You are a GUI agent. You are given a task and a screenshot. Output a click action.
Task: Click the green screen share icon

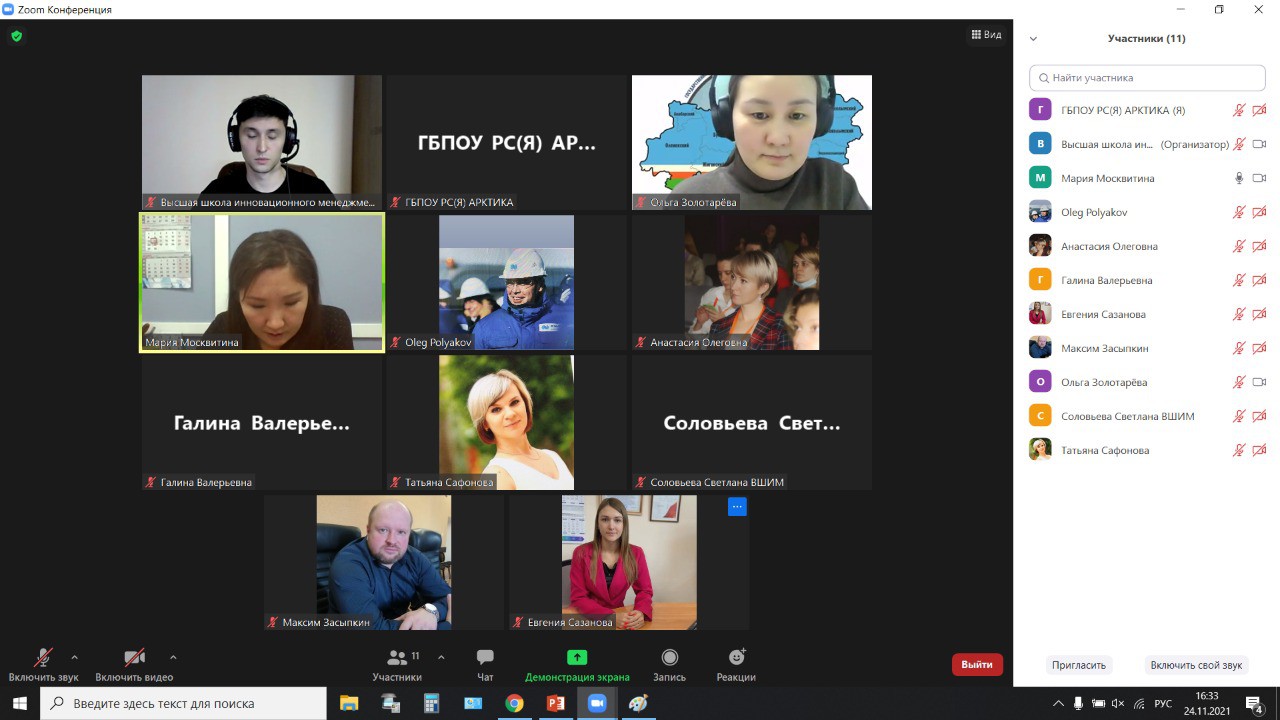[577, 657]
